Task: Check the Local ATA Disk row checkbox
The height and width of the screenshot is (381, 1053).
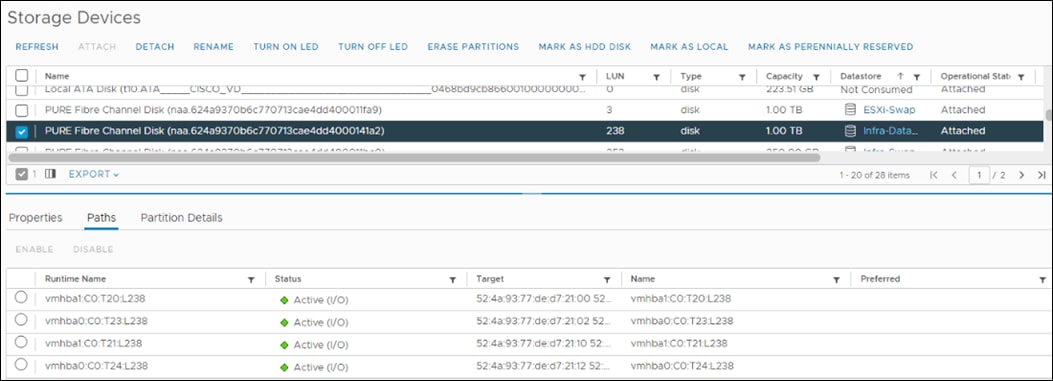Action: 21,90
